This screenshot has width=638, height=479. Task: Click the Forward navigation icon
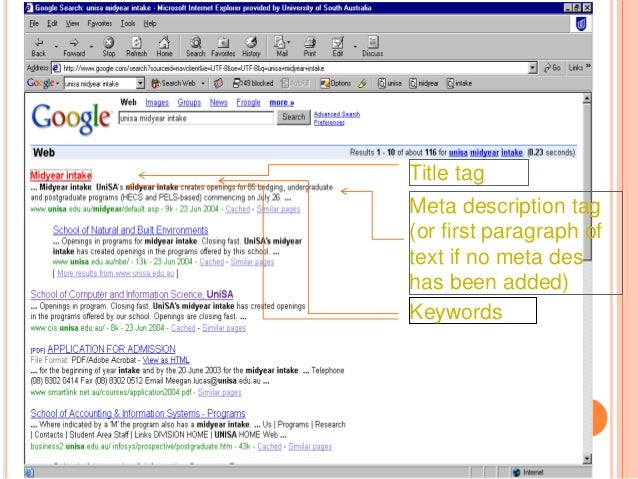coord(74,47)
